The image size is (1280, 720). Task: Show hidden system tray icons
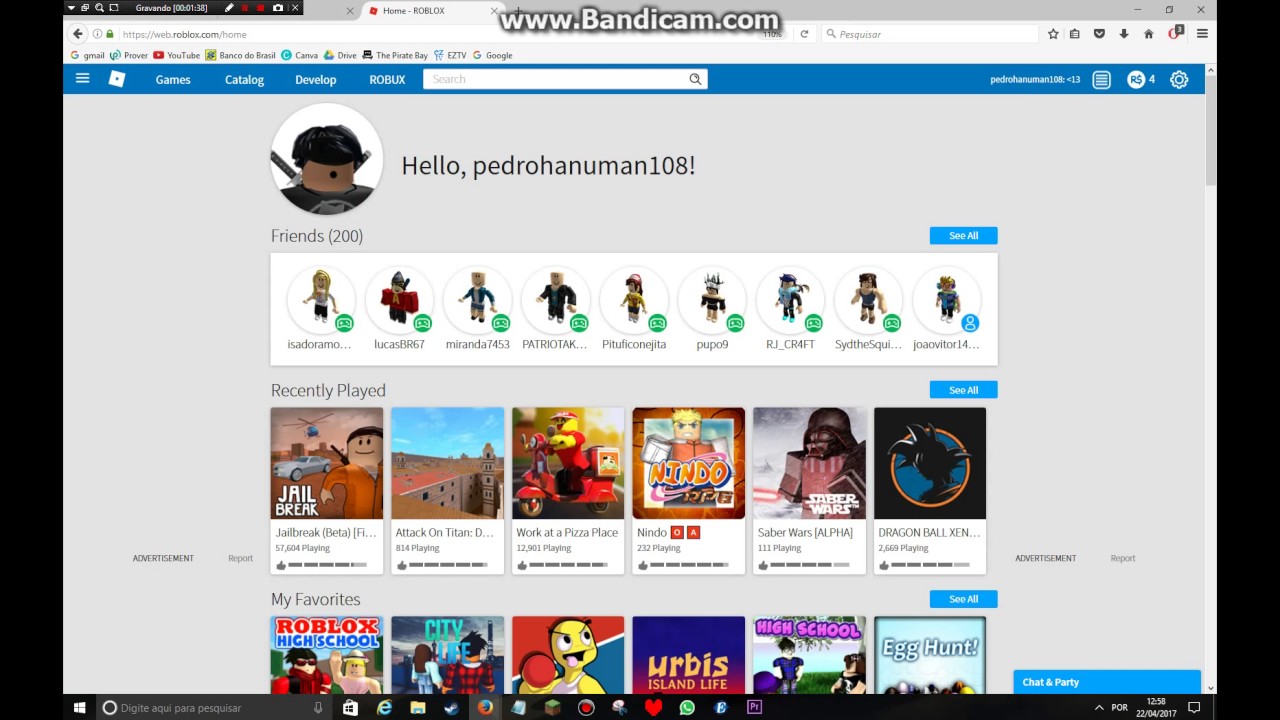coord(1099,707)
